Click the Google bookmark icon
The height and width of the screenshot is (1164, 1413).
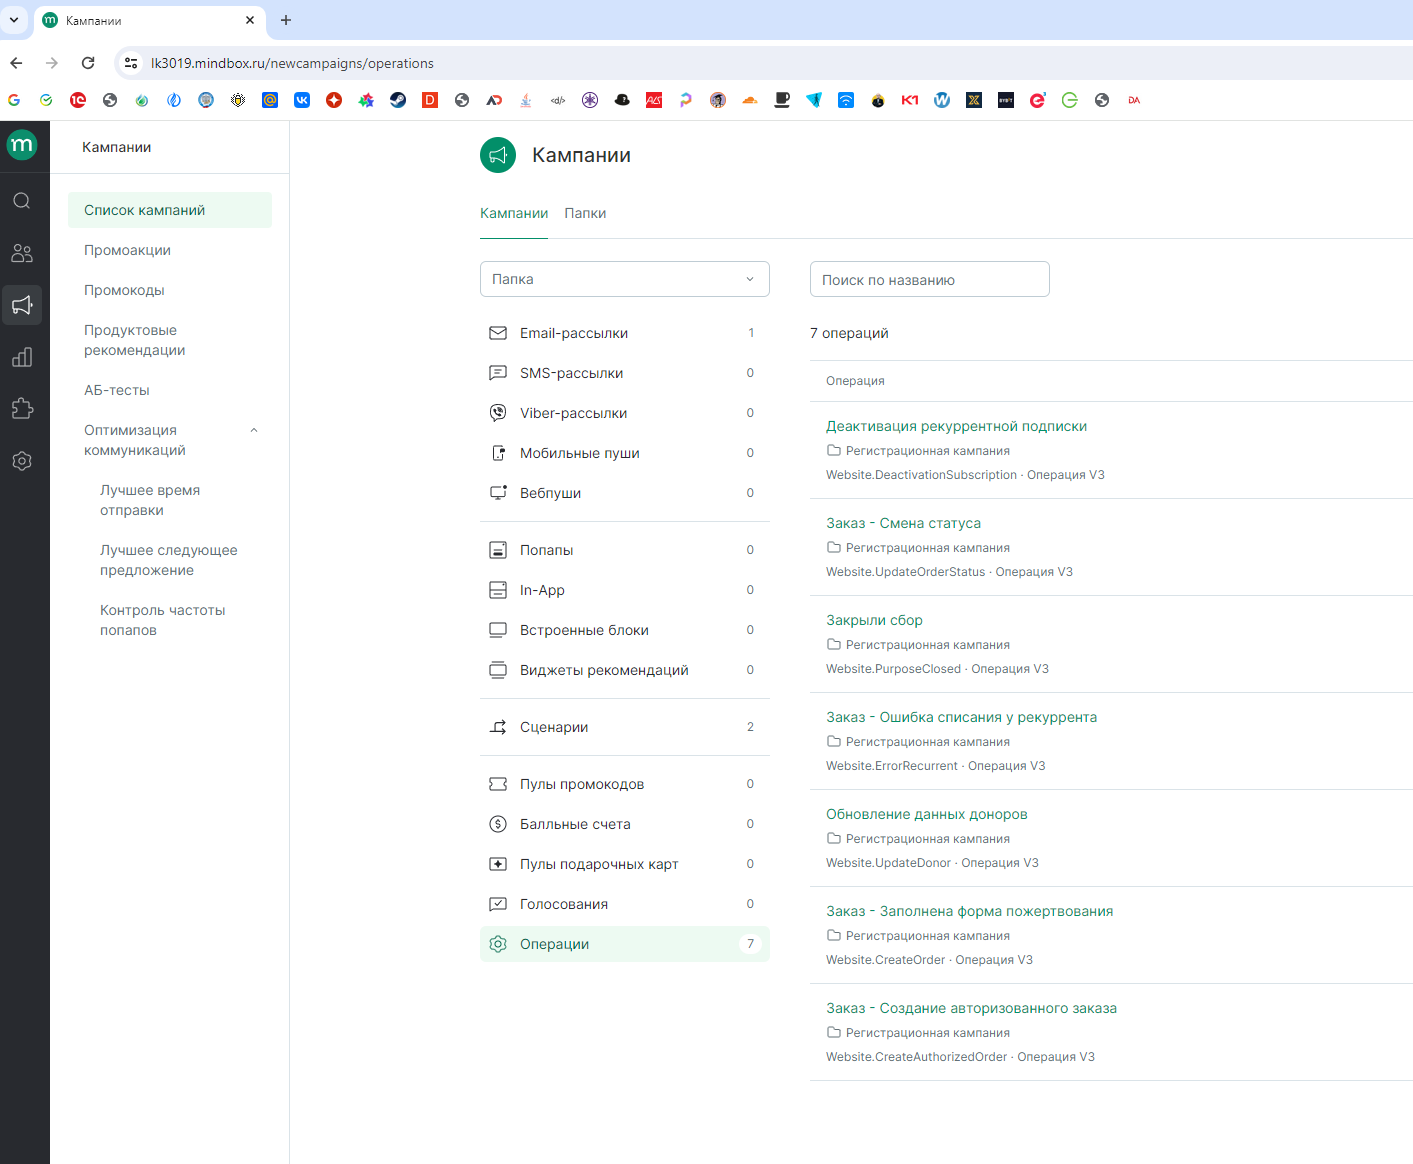(14, 100)
